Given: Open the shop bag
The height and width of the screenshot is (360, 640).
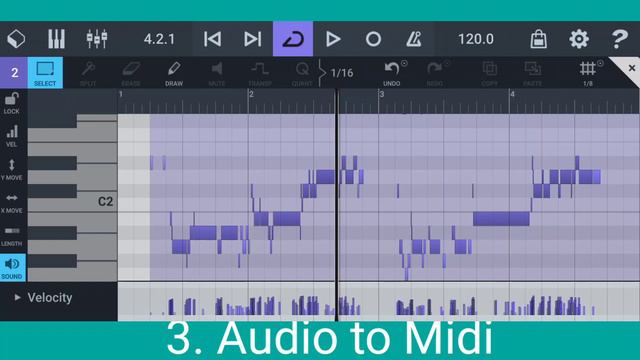Looking at the screenshot, I should [538, 39].
